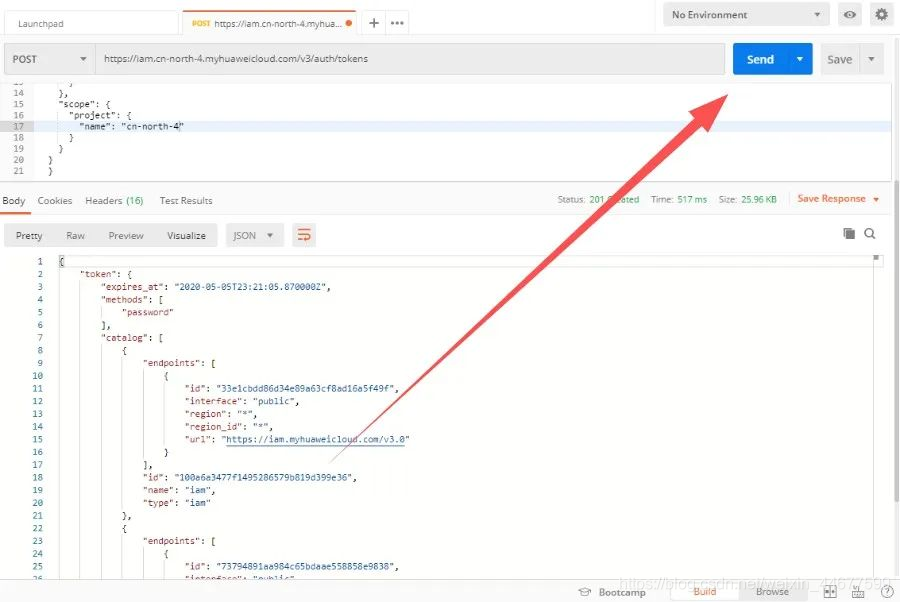Click the "region_id" line in response
The image size is (900, 602).
tap(228, 426)
